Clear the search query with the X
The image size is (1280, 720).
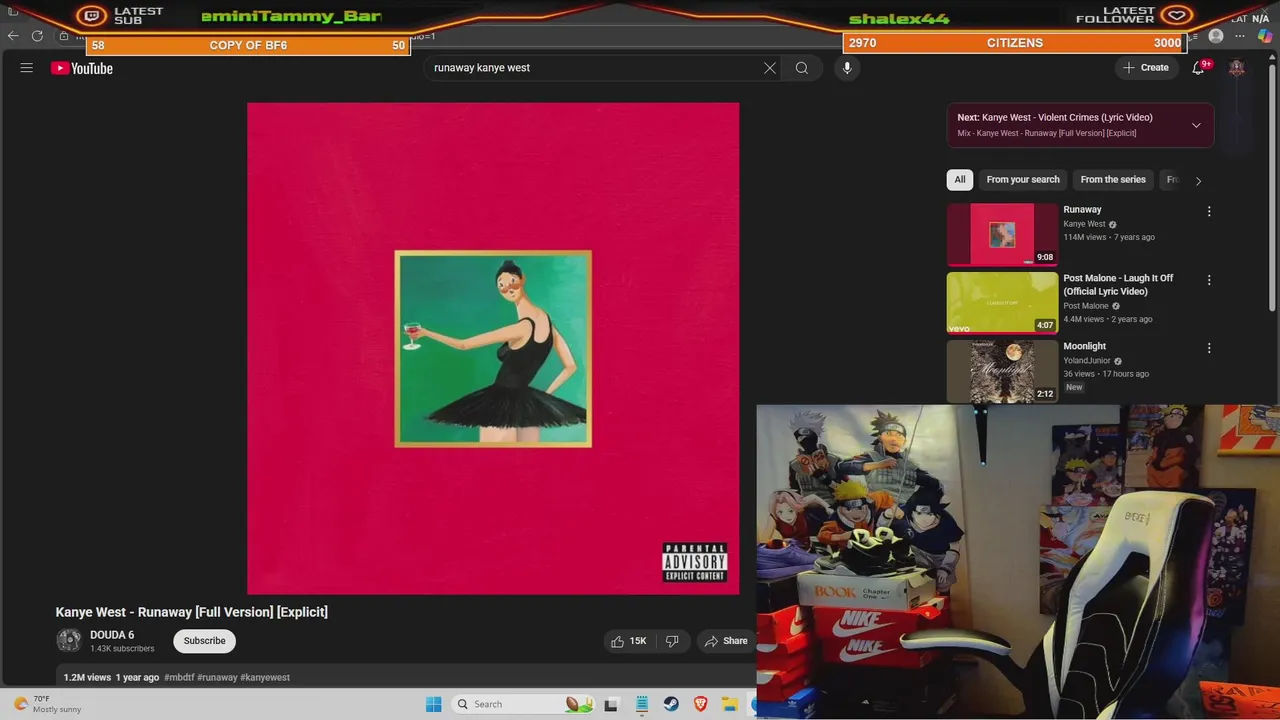(x=770, y=68)
